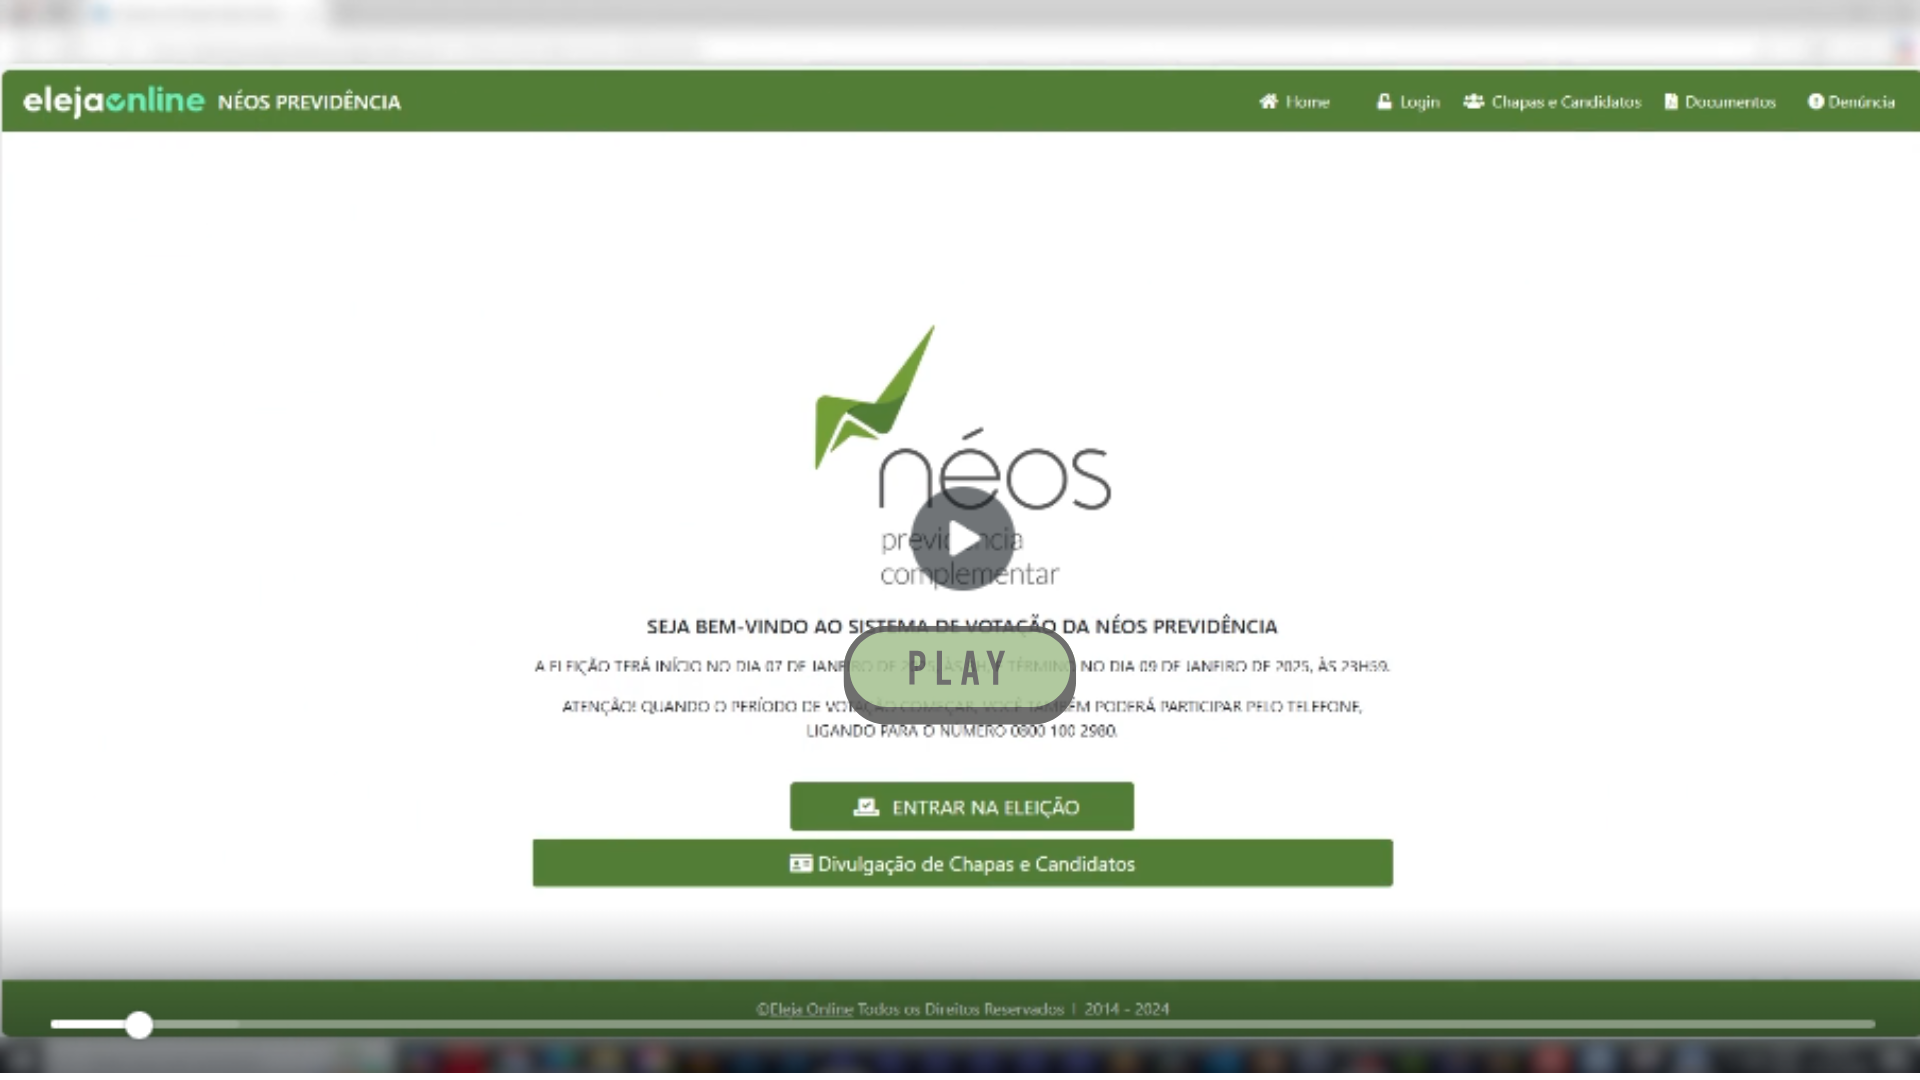Screen dimensions: 1920x1080
Task: Click the ID card icon on Divulgação button
Action: point(800,863)
